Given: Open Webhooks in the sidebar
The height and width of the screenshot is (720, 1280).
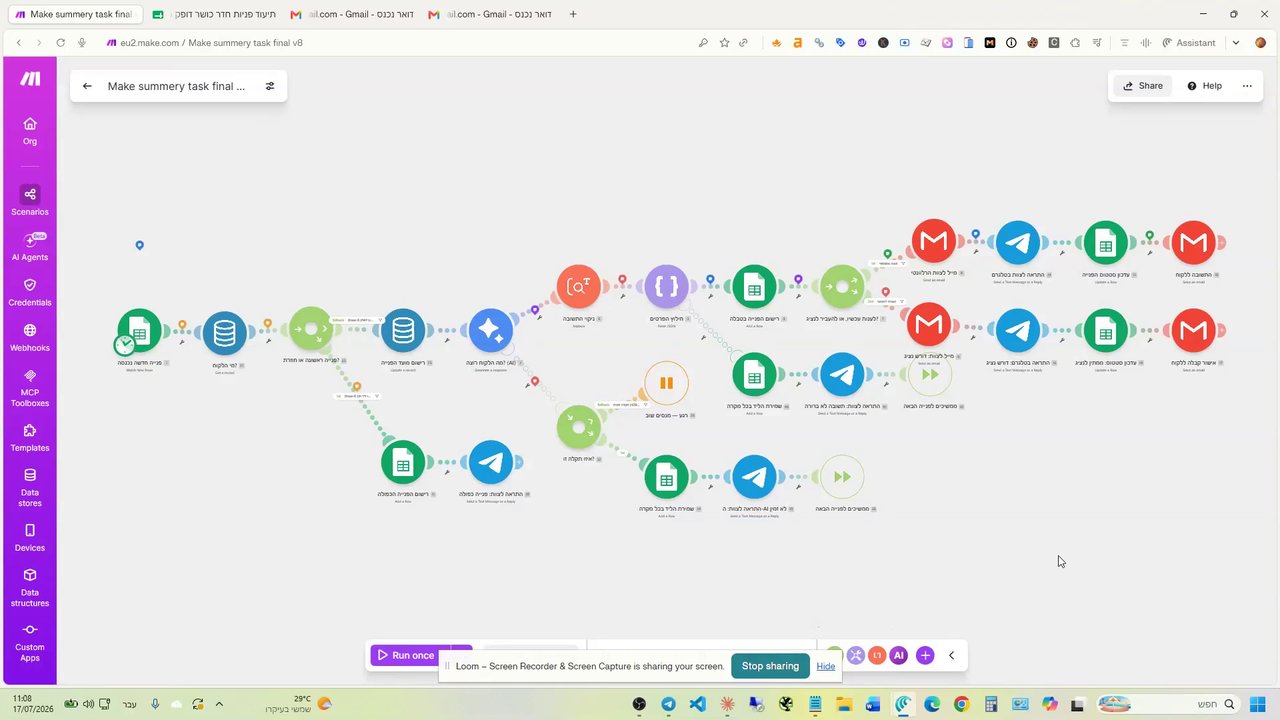Looking at the screenshot, I should click(30, 337).
